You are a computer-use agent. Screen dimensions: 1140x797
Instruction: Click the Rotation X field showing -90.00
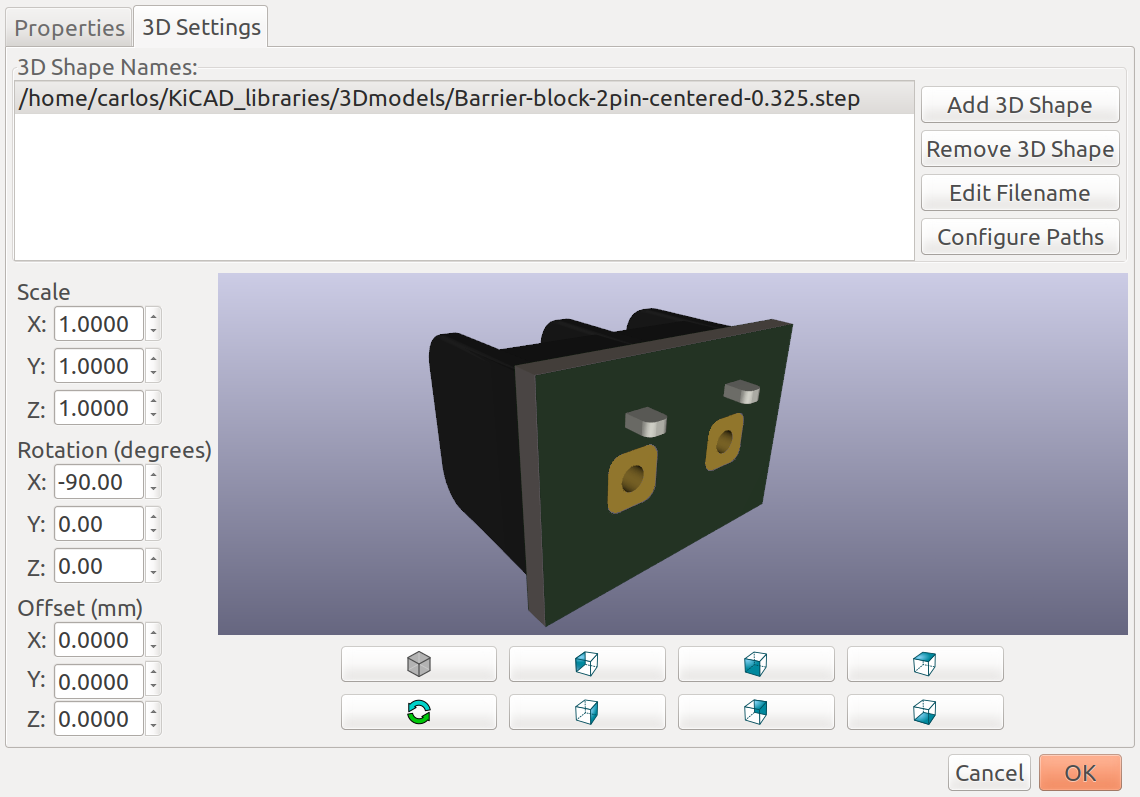99,481
